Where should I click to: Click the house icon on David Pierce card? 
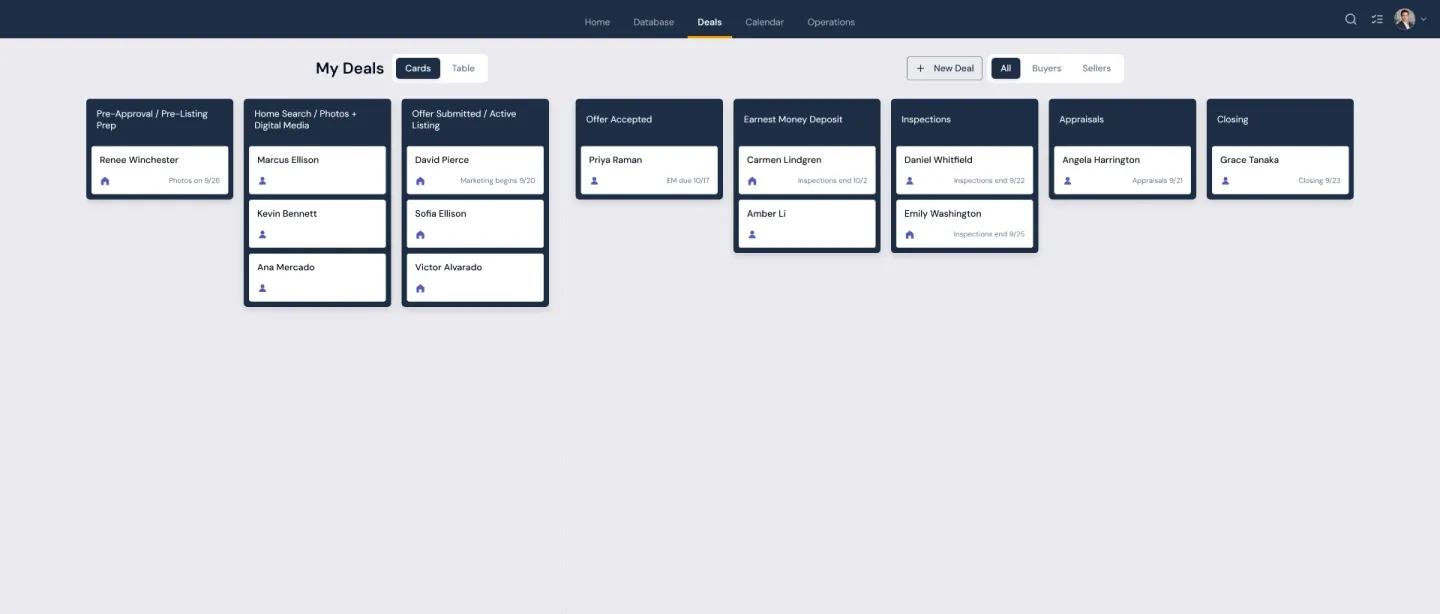pos(420,181)
